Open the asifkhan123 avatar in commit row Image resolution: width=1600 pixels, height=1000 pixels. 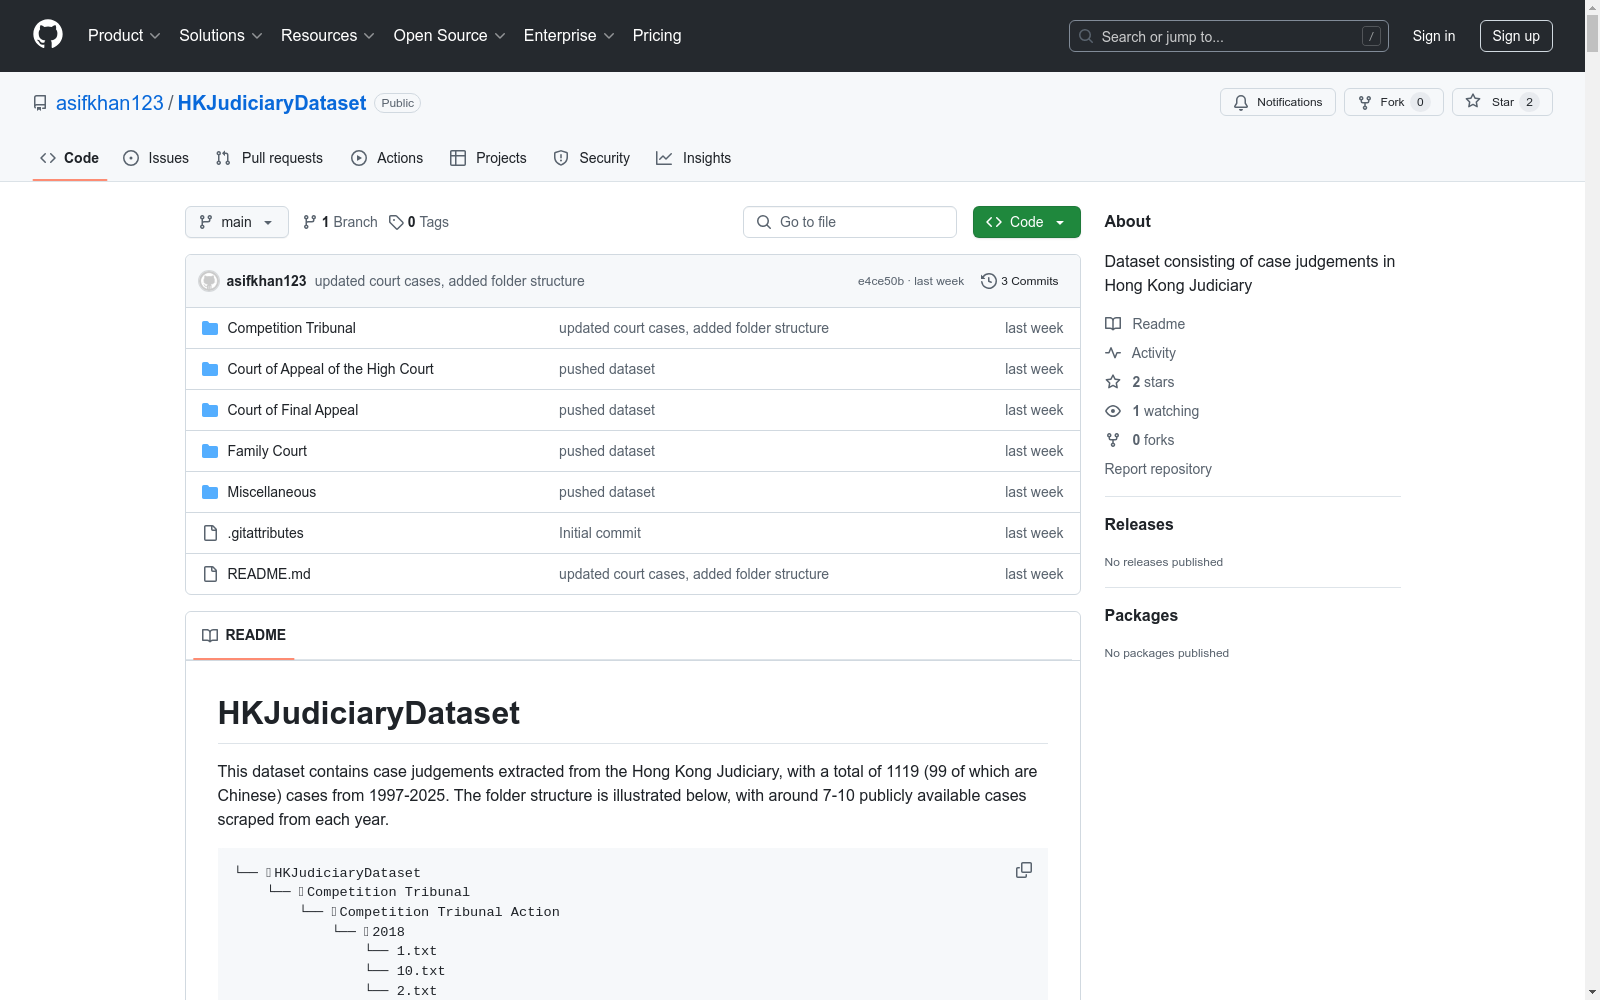(209, 281)
